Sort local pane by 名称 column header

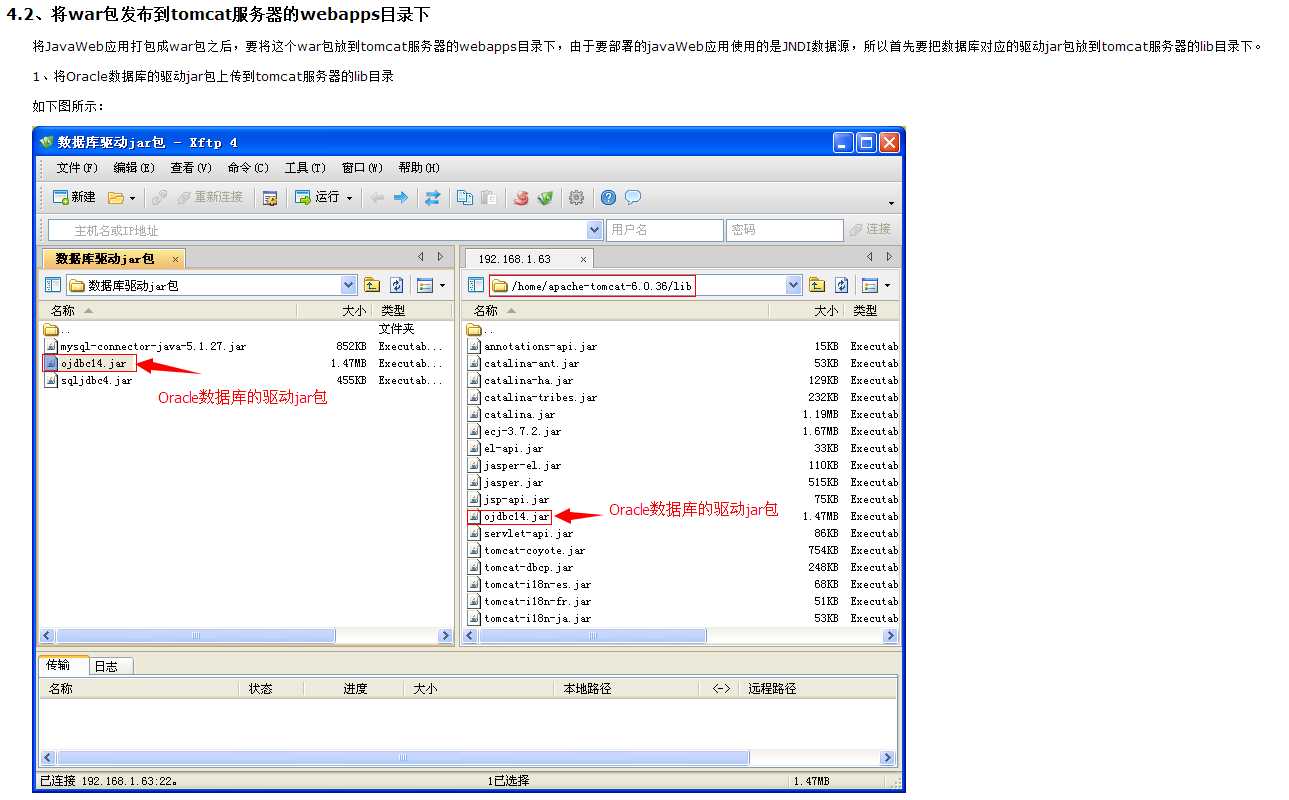click(168, 311)
